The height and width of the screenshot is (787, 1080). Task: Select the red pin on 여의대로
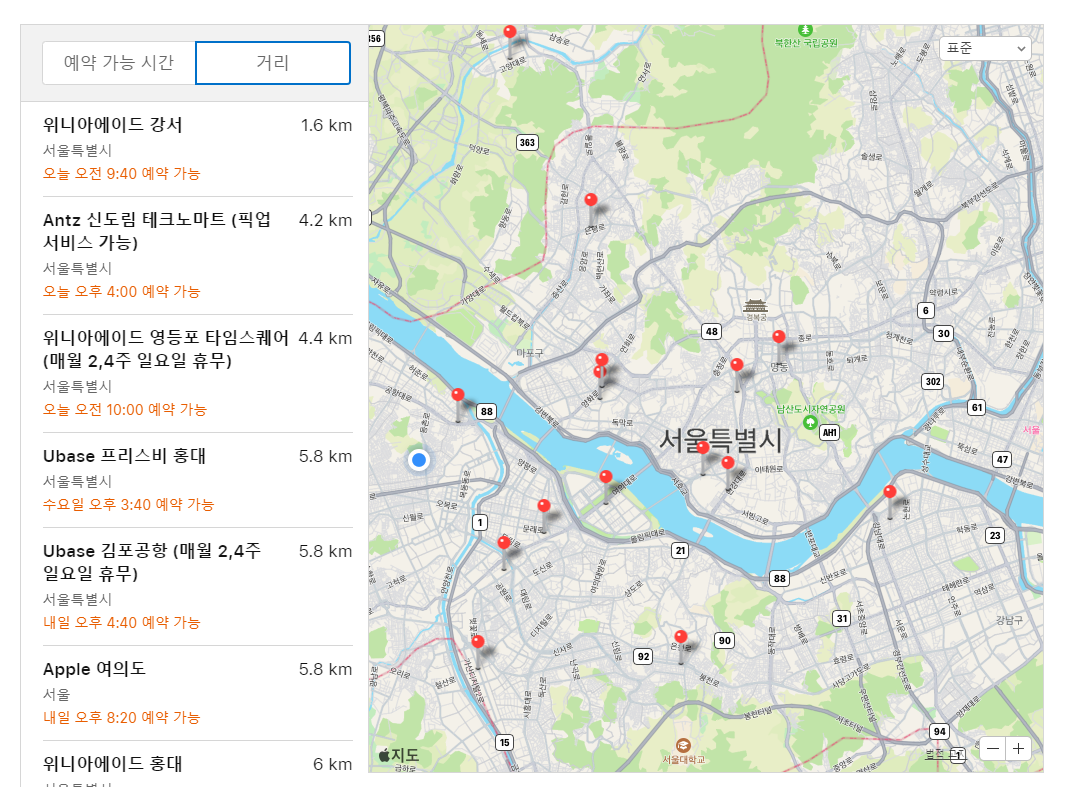(605, 476)
